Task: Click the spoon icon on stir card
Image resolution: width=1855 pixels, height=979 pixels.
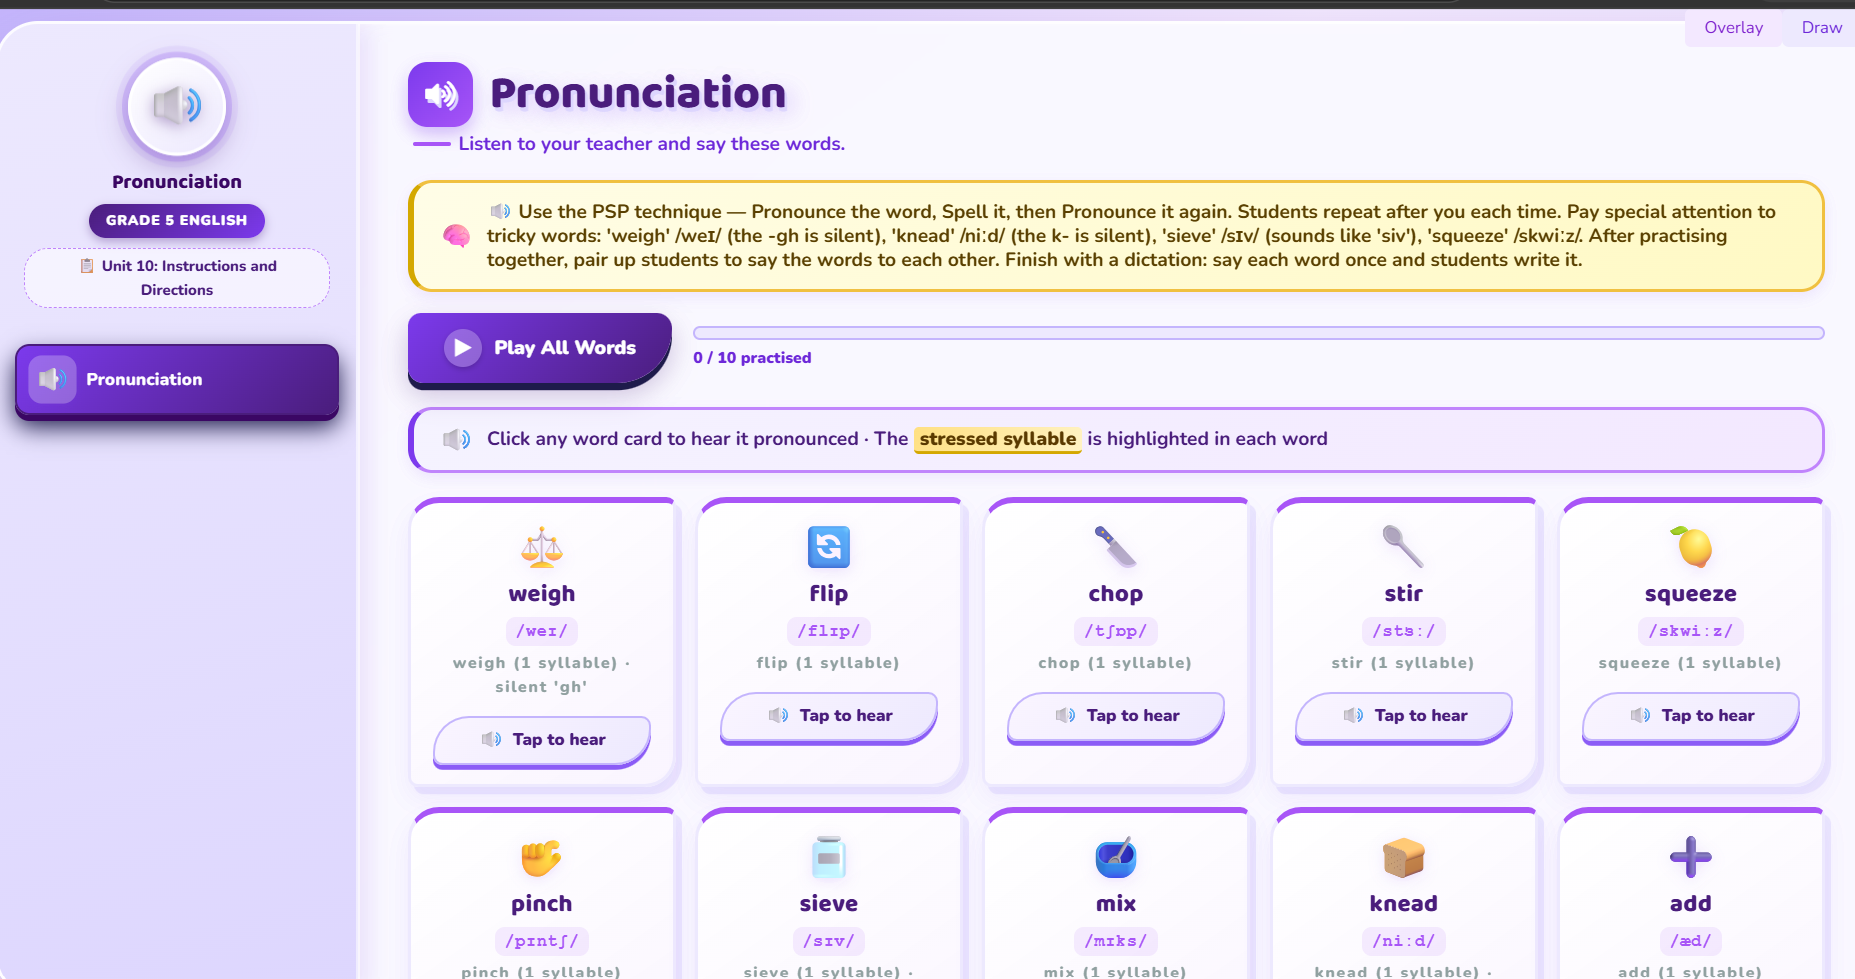Action: pyautogui.click(x=1403, y=547)
